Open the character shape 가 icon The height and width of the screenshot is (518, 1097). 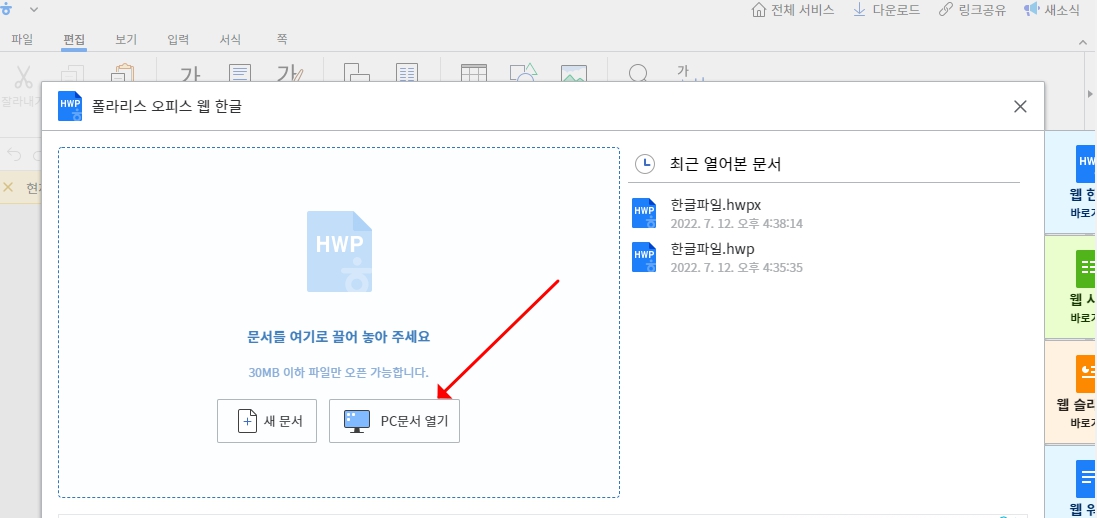pos(190,74)
